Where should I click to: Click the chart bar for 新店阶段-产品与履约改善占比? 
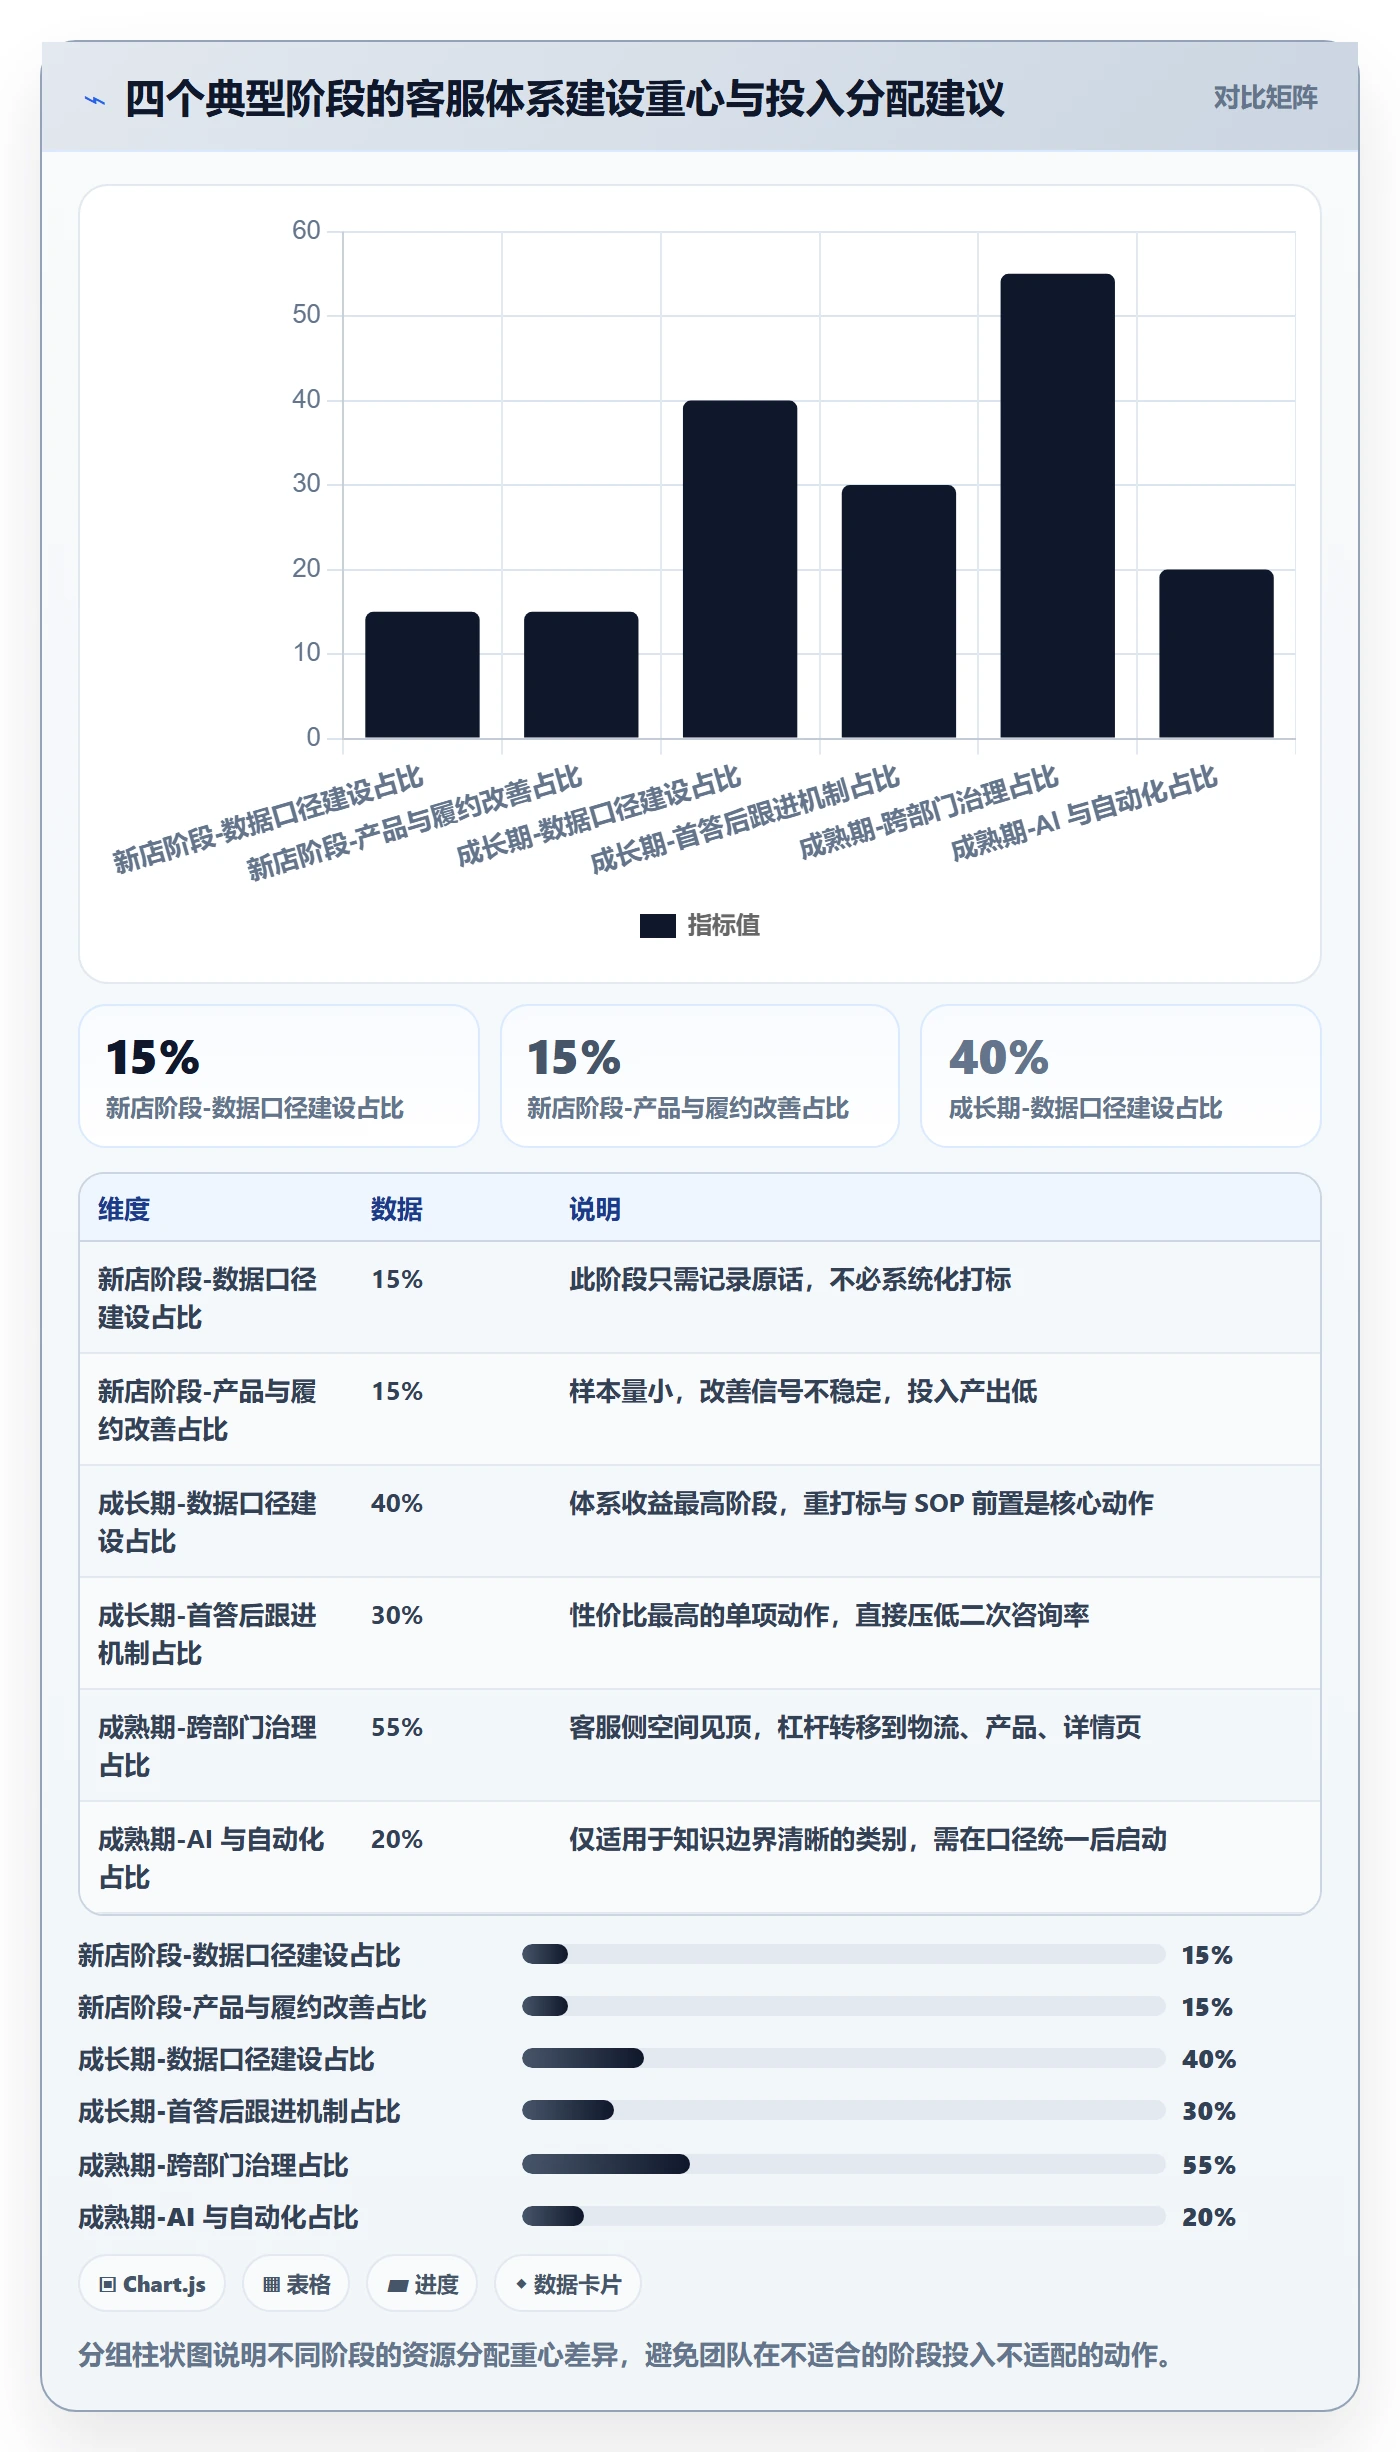click(x=581, y=675)
